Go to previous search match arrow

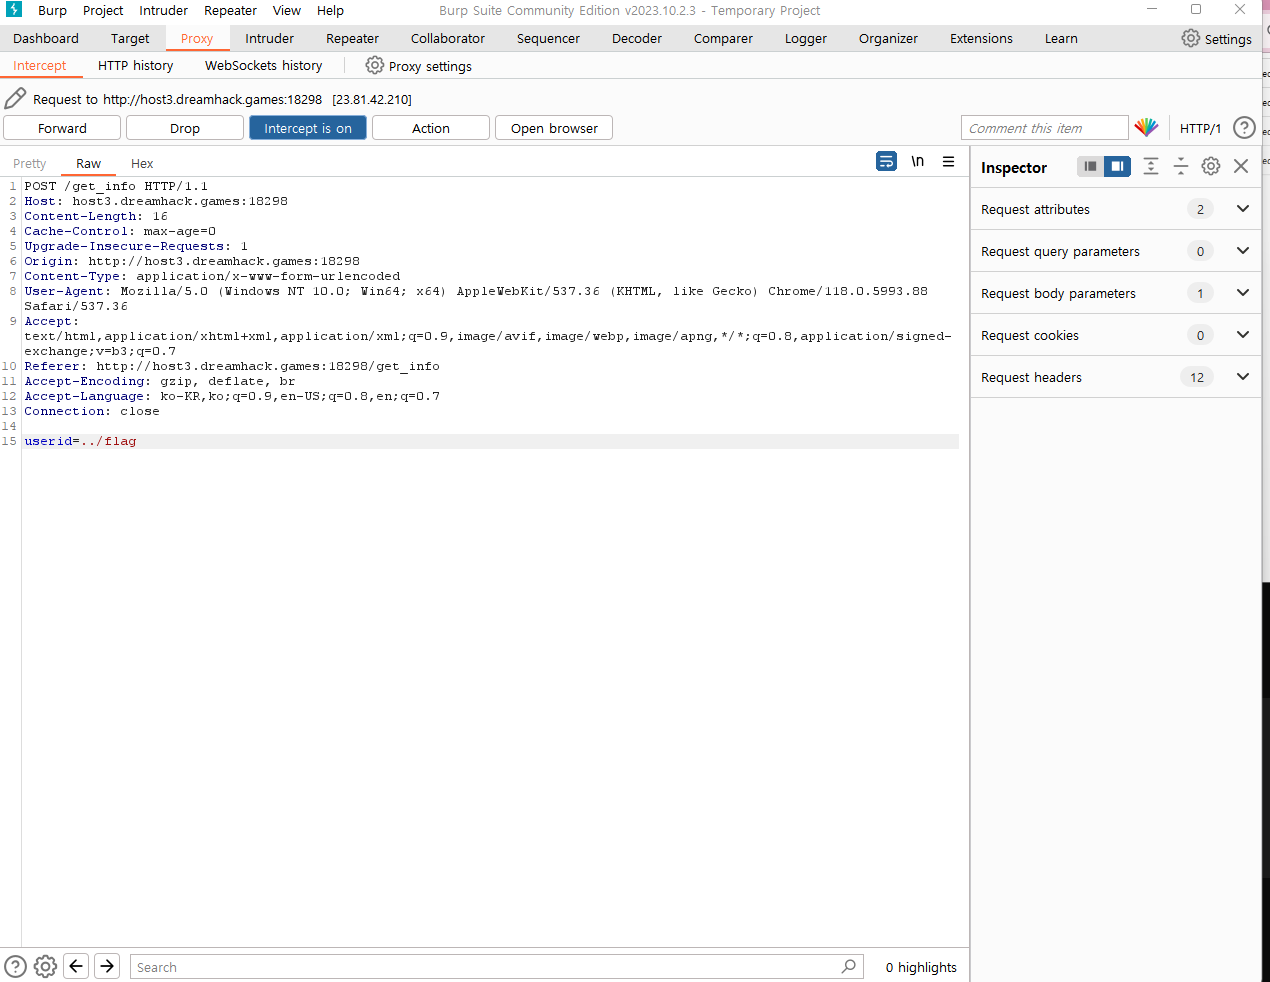tap(76, 966)
